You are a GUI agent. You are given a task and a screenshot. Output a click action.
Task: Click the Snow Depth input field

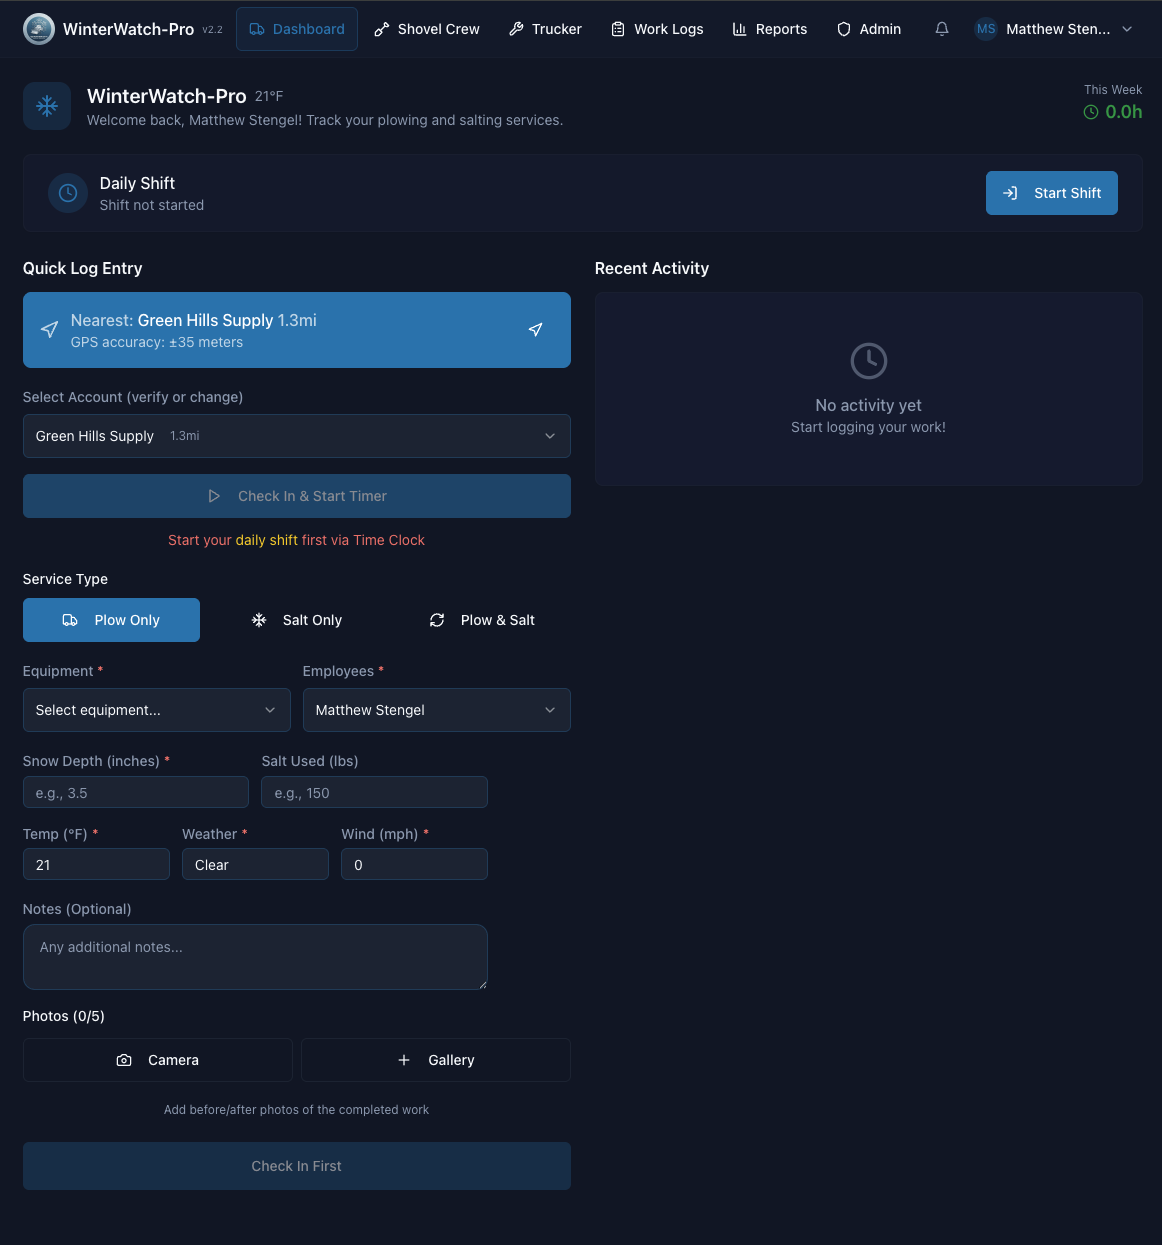click(136, 792)
